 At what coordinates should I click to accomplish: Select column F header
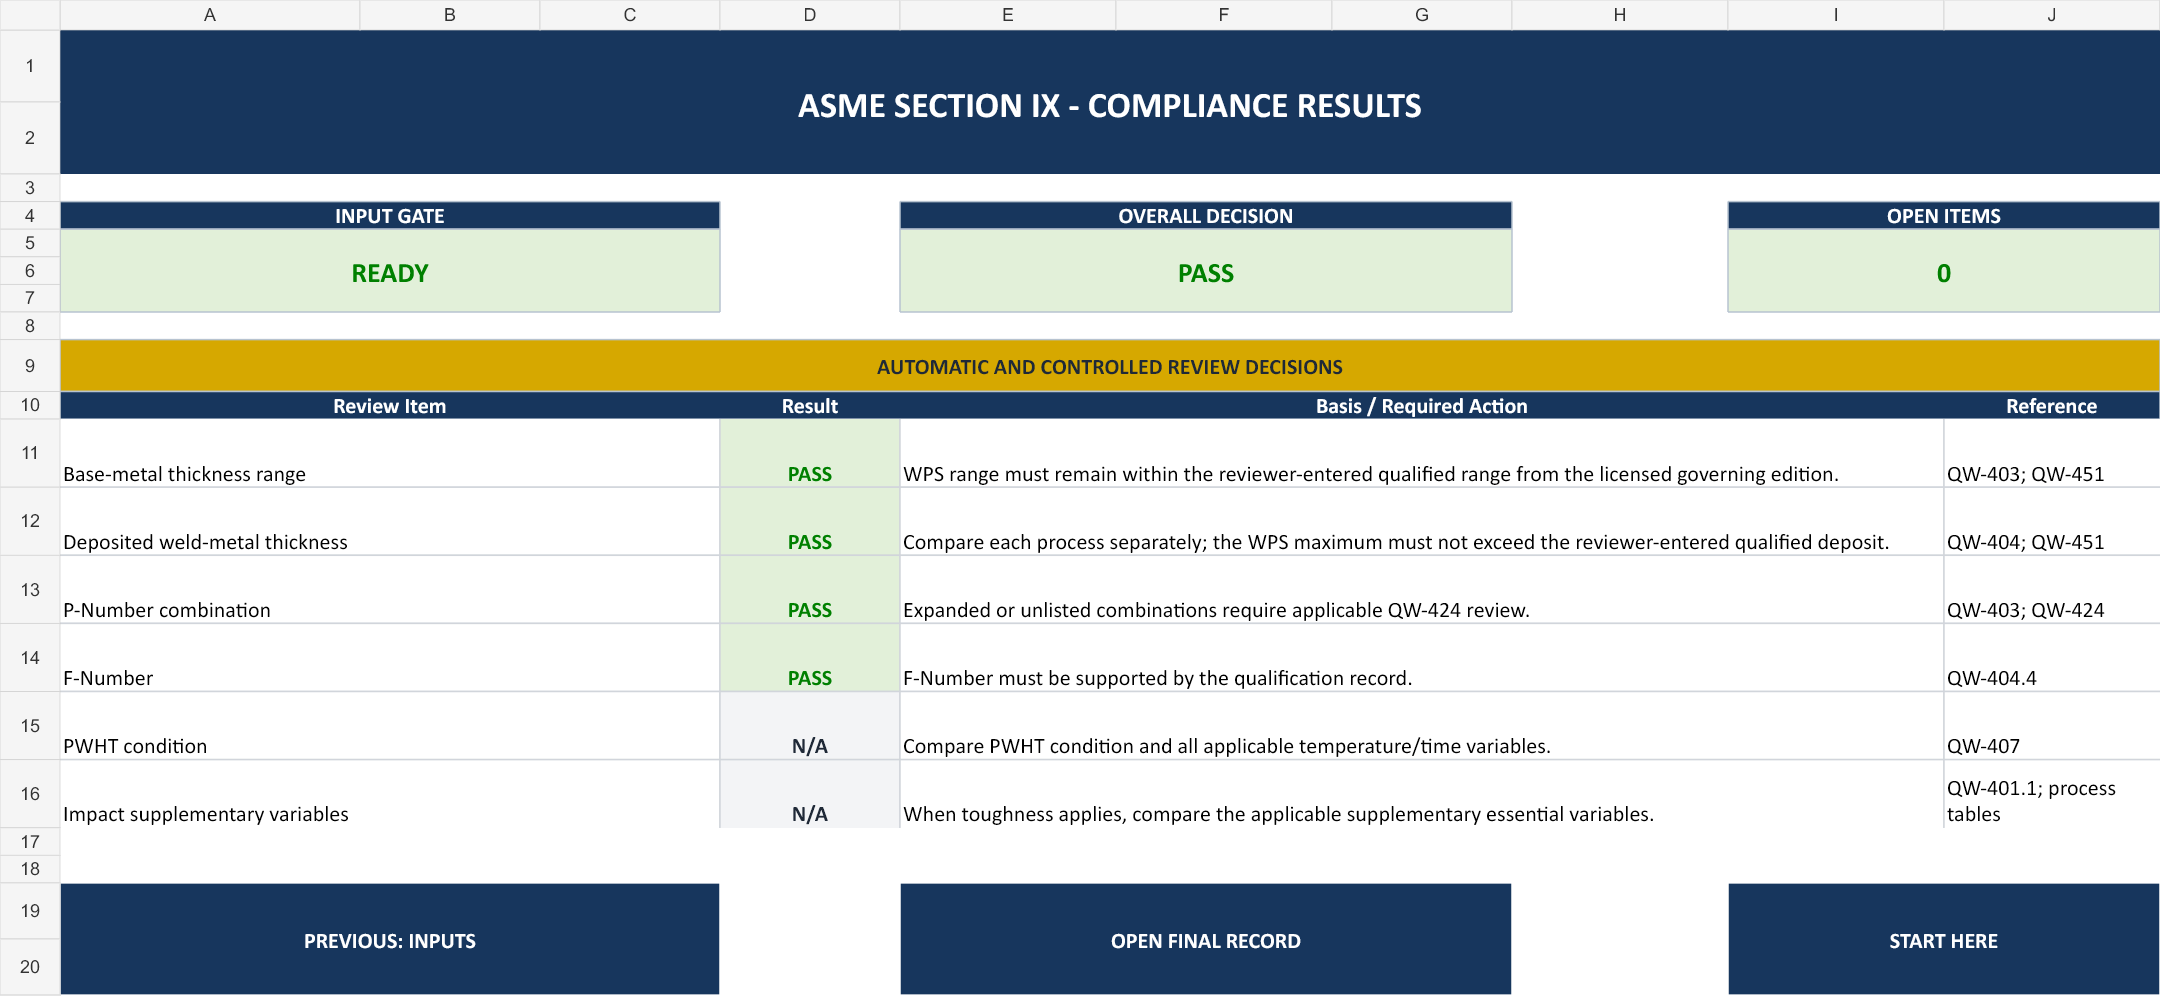(1223, 15)
